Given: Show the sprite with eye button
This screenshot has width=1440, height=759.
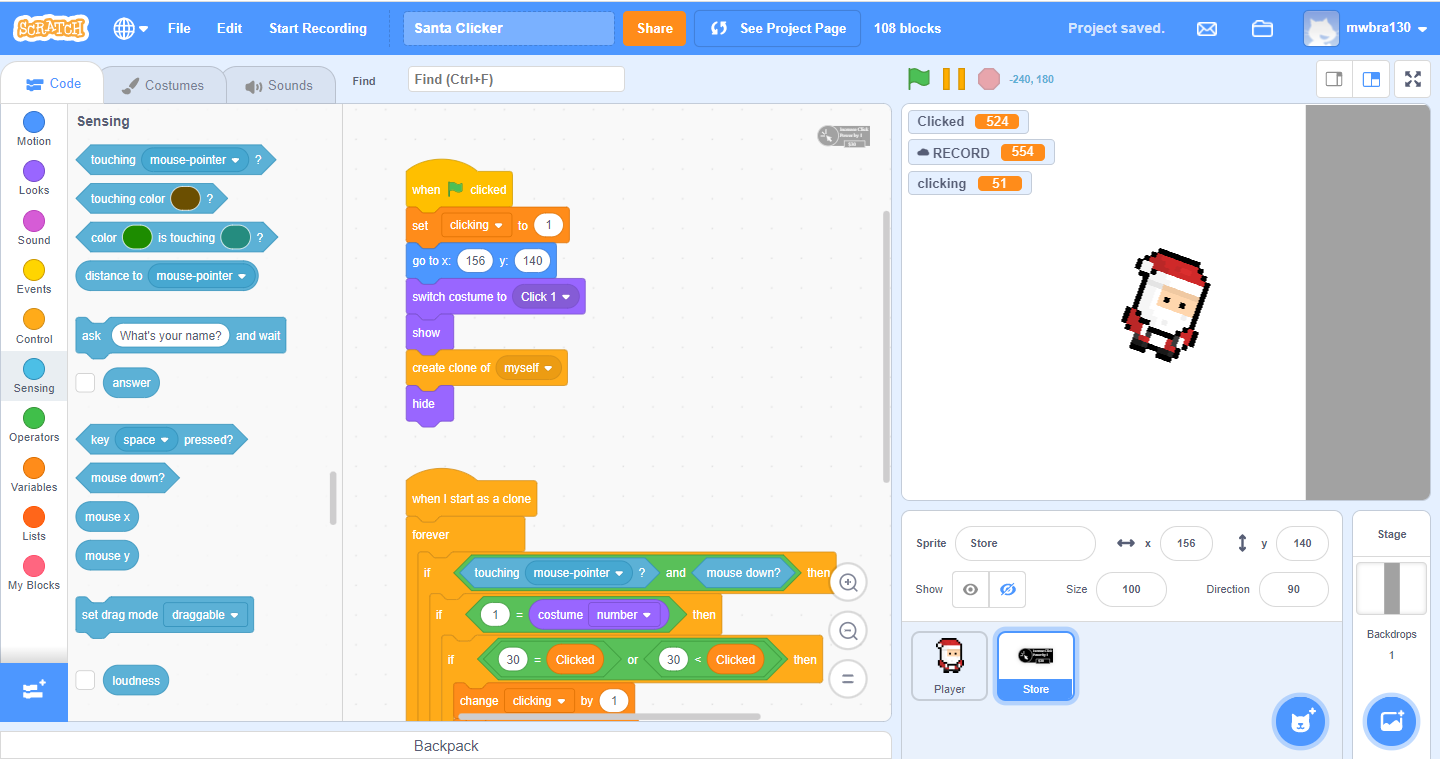Looking at the screenshot, I should coord(970,589).
